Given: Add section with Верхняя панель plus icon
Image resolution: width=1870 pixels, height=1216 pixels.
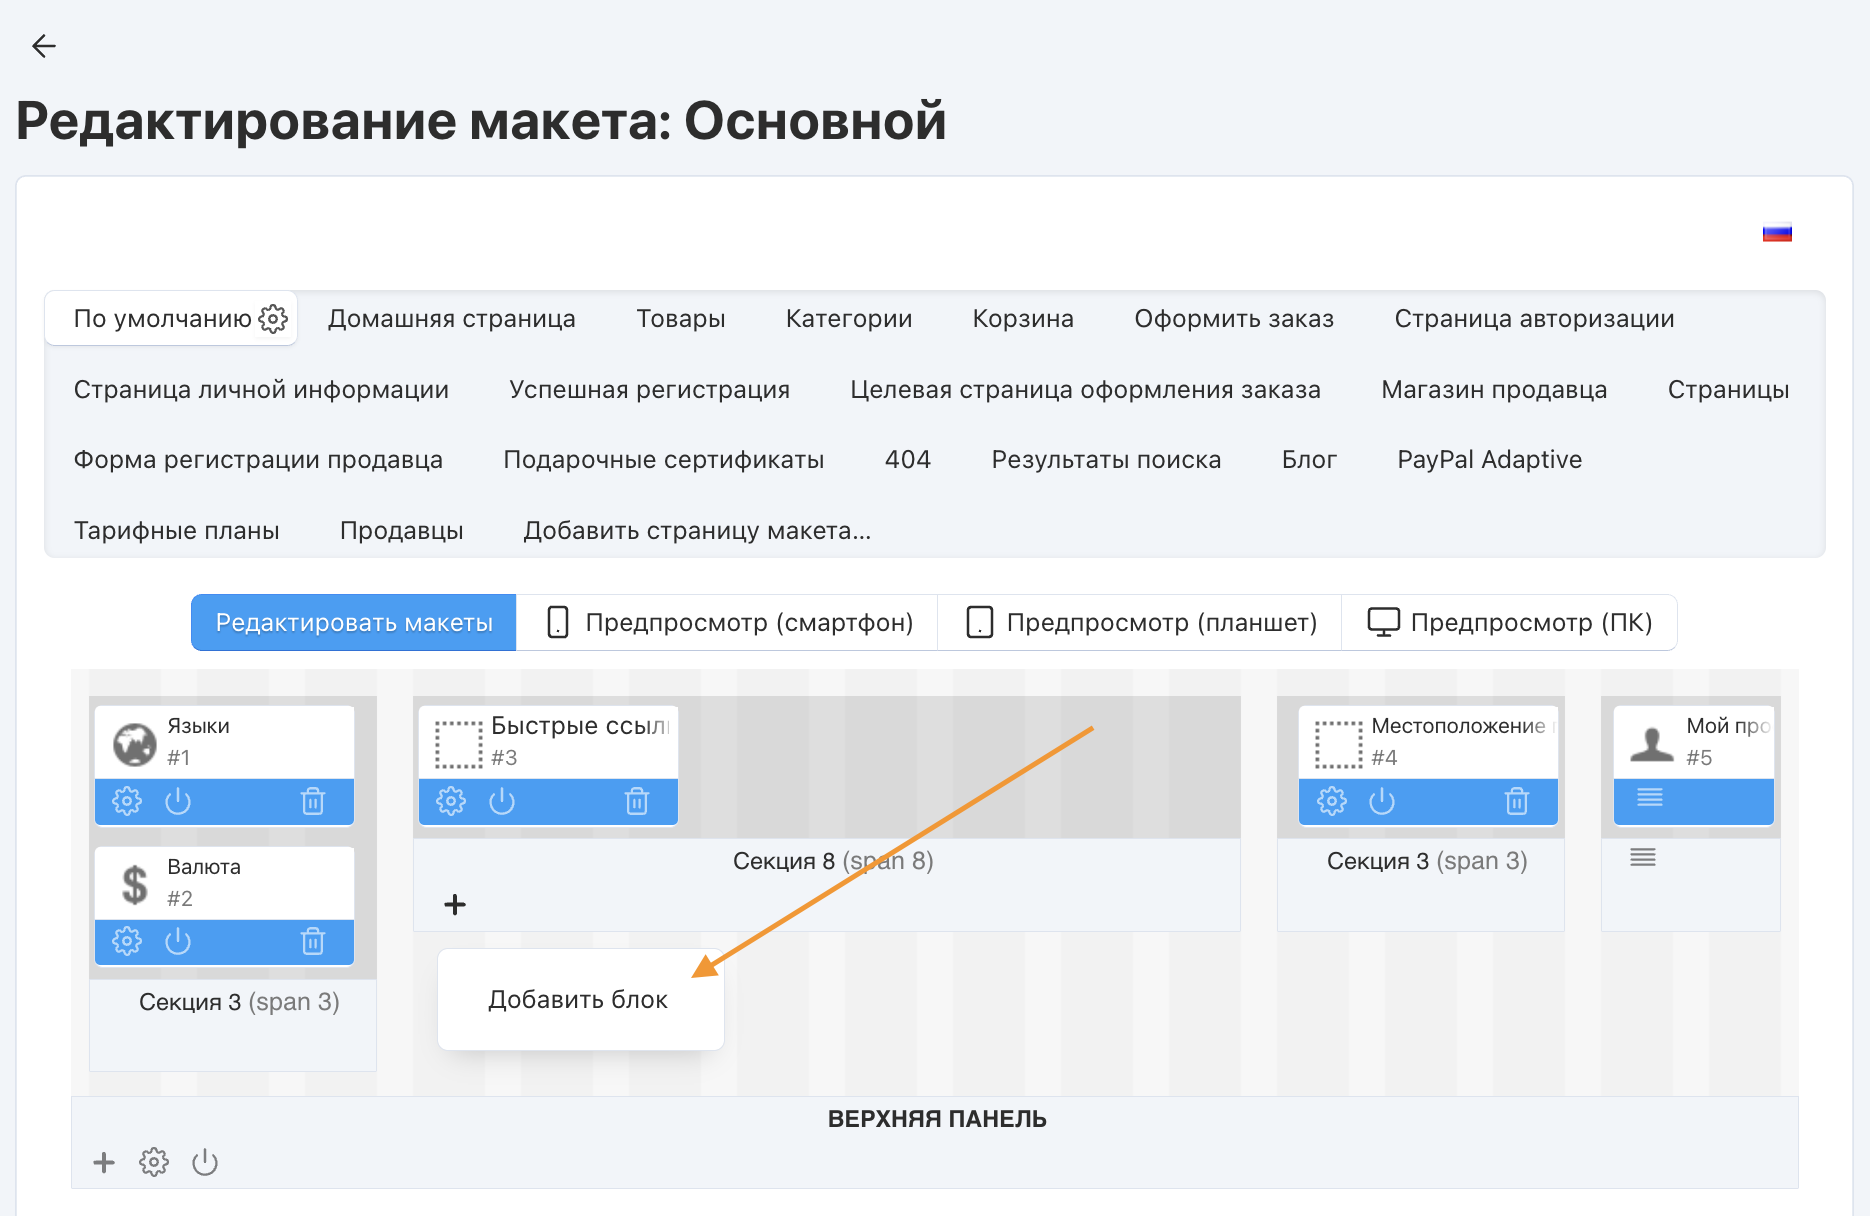Looking at the screenshot, I should pyautogui.click(x=104, y=1162).
